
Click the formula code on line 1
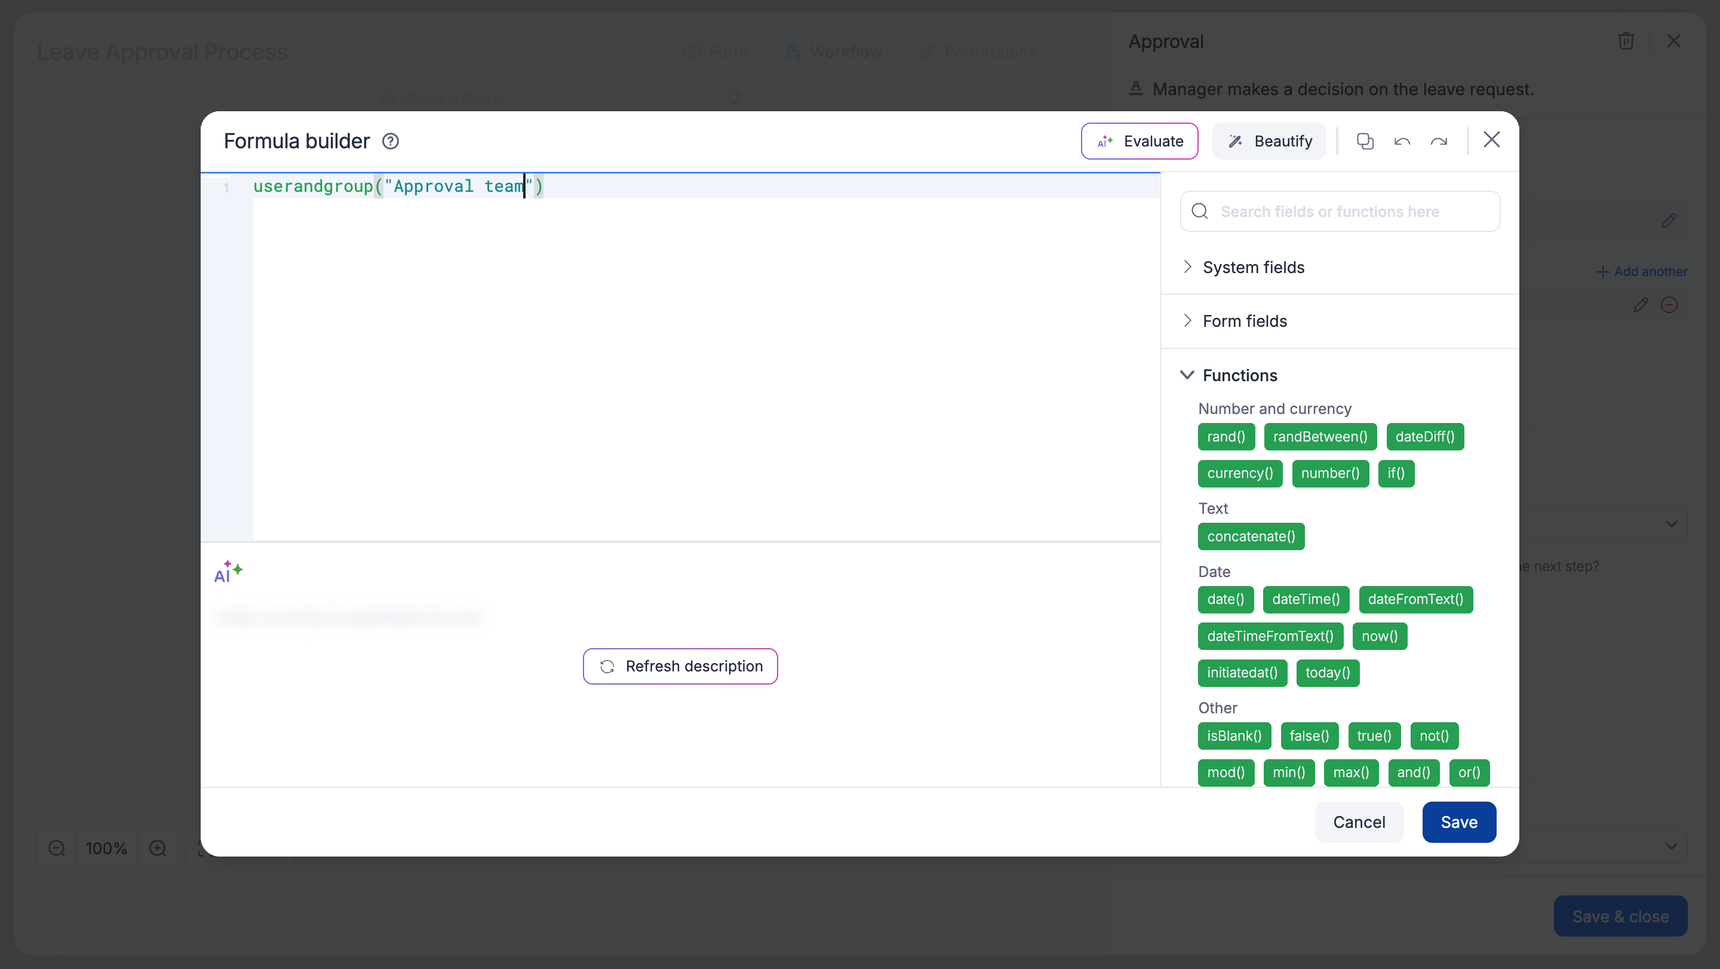398,186
